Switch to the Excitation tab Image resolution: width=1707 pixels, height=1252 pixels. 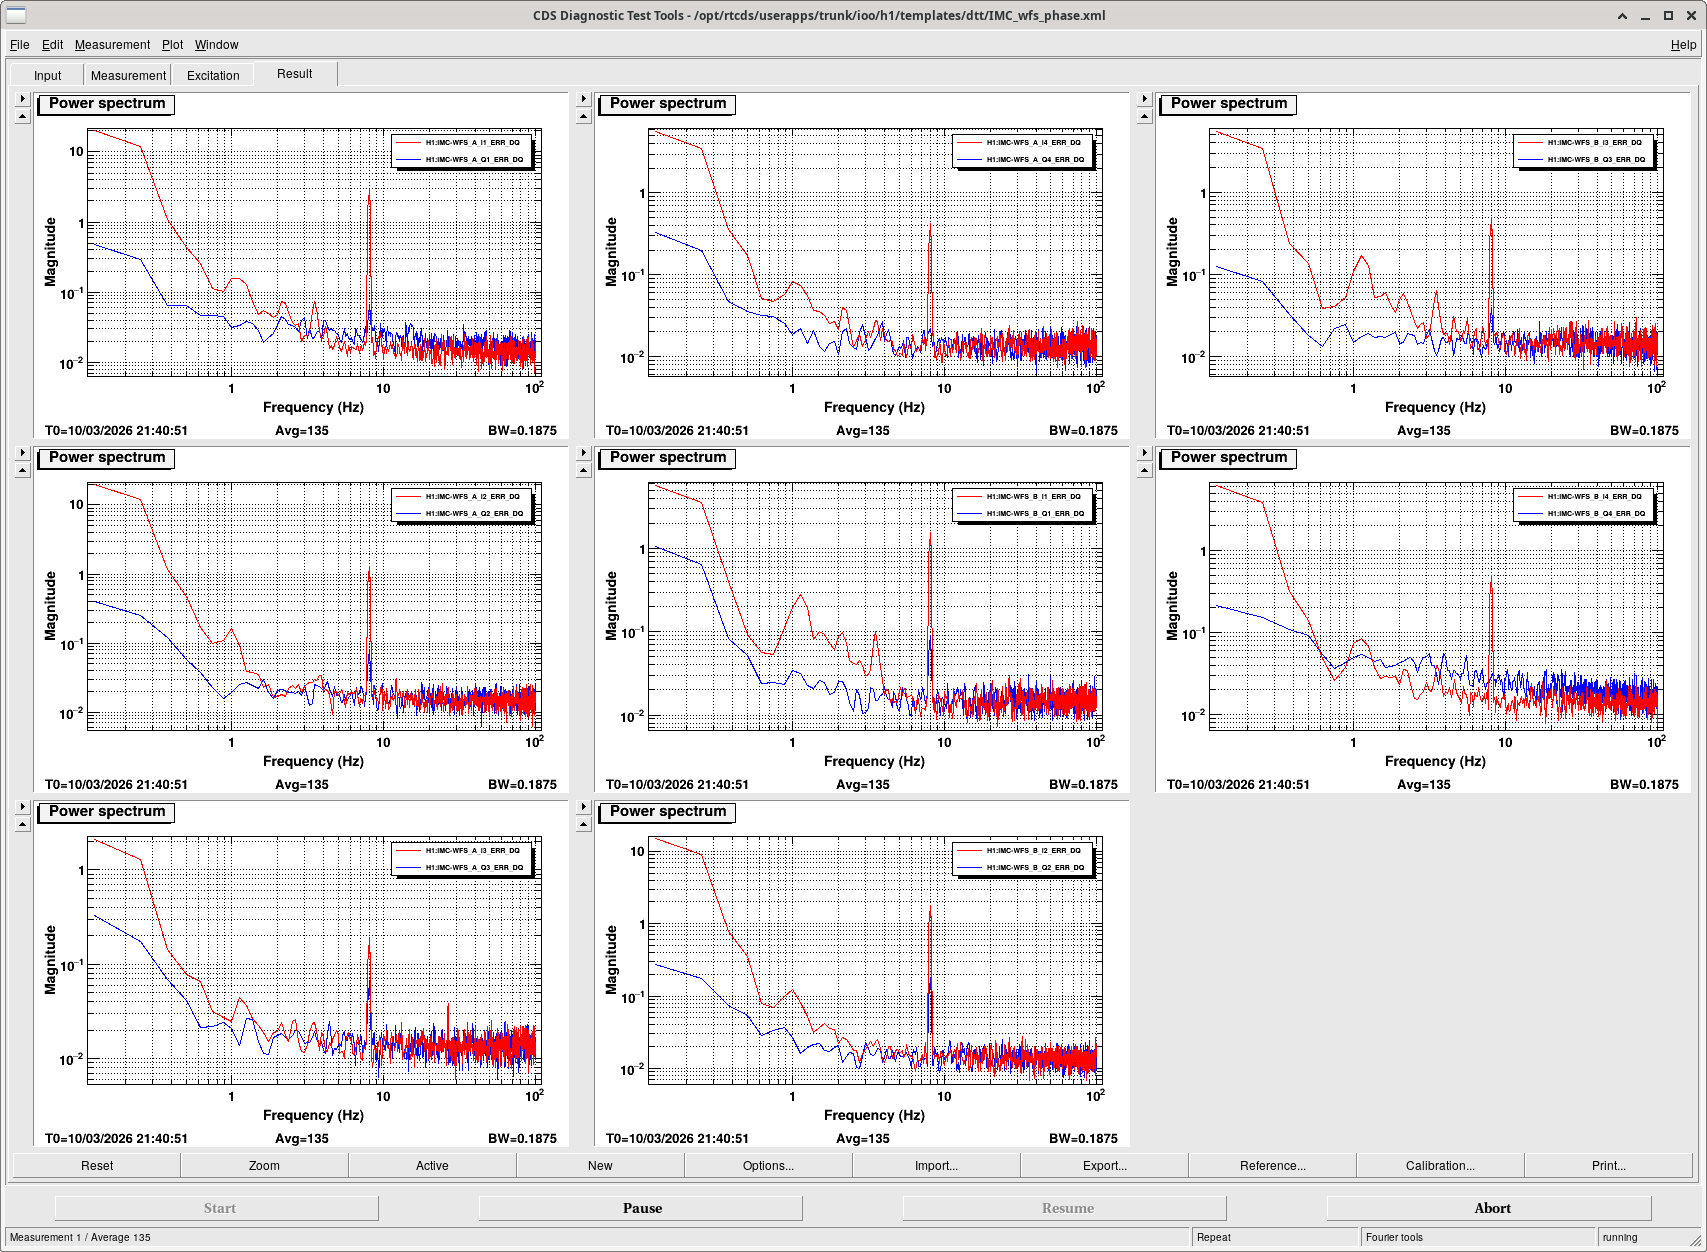(x=213, y=76)
